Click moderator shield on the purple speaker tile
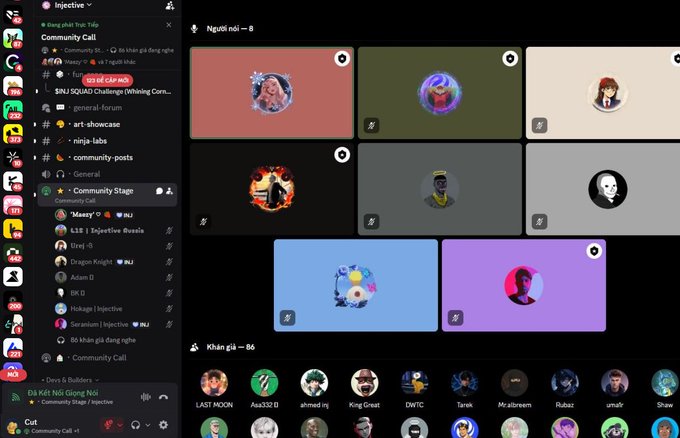680x438 pixels. [594, 251]
